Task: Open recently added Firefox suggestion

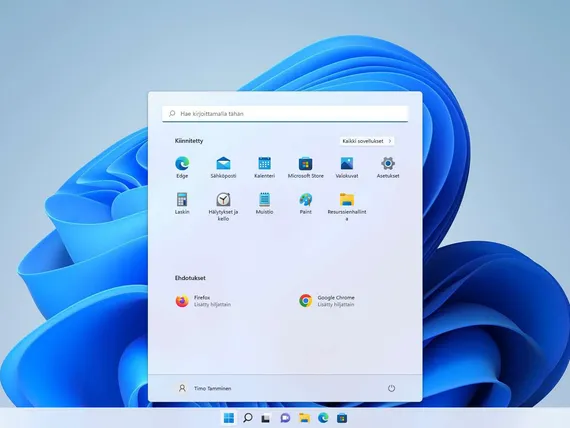Action: [204, 301]
